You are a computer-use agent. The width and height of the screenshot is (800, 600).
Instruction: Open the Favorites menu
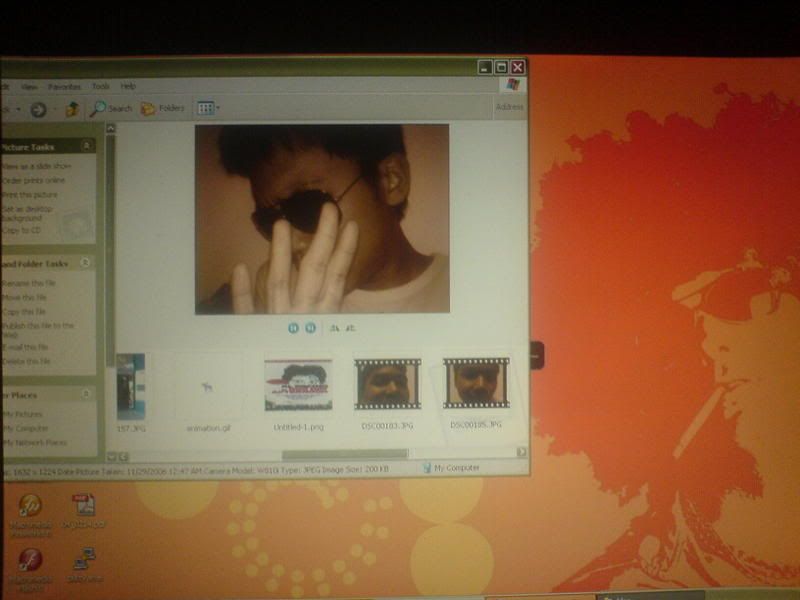click(x=64, y=87)
